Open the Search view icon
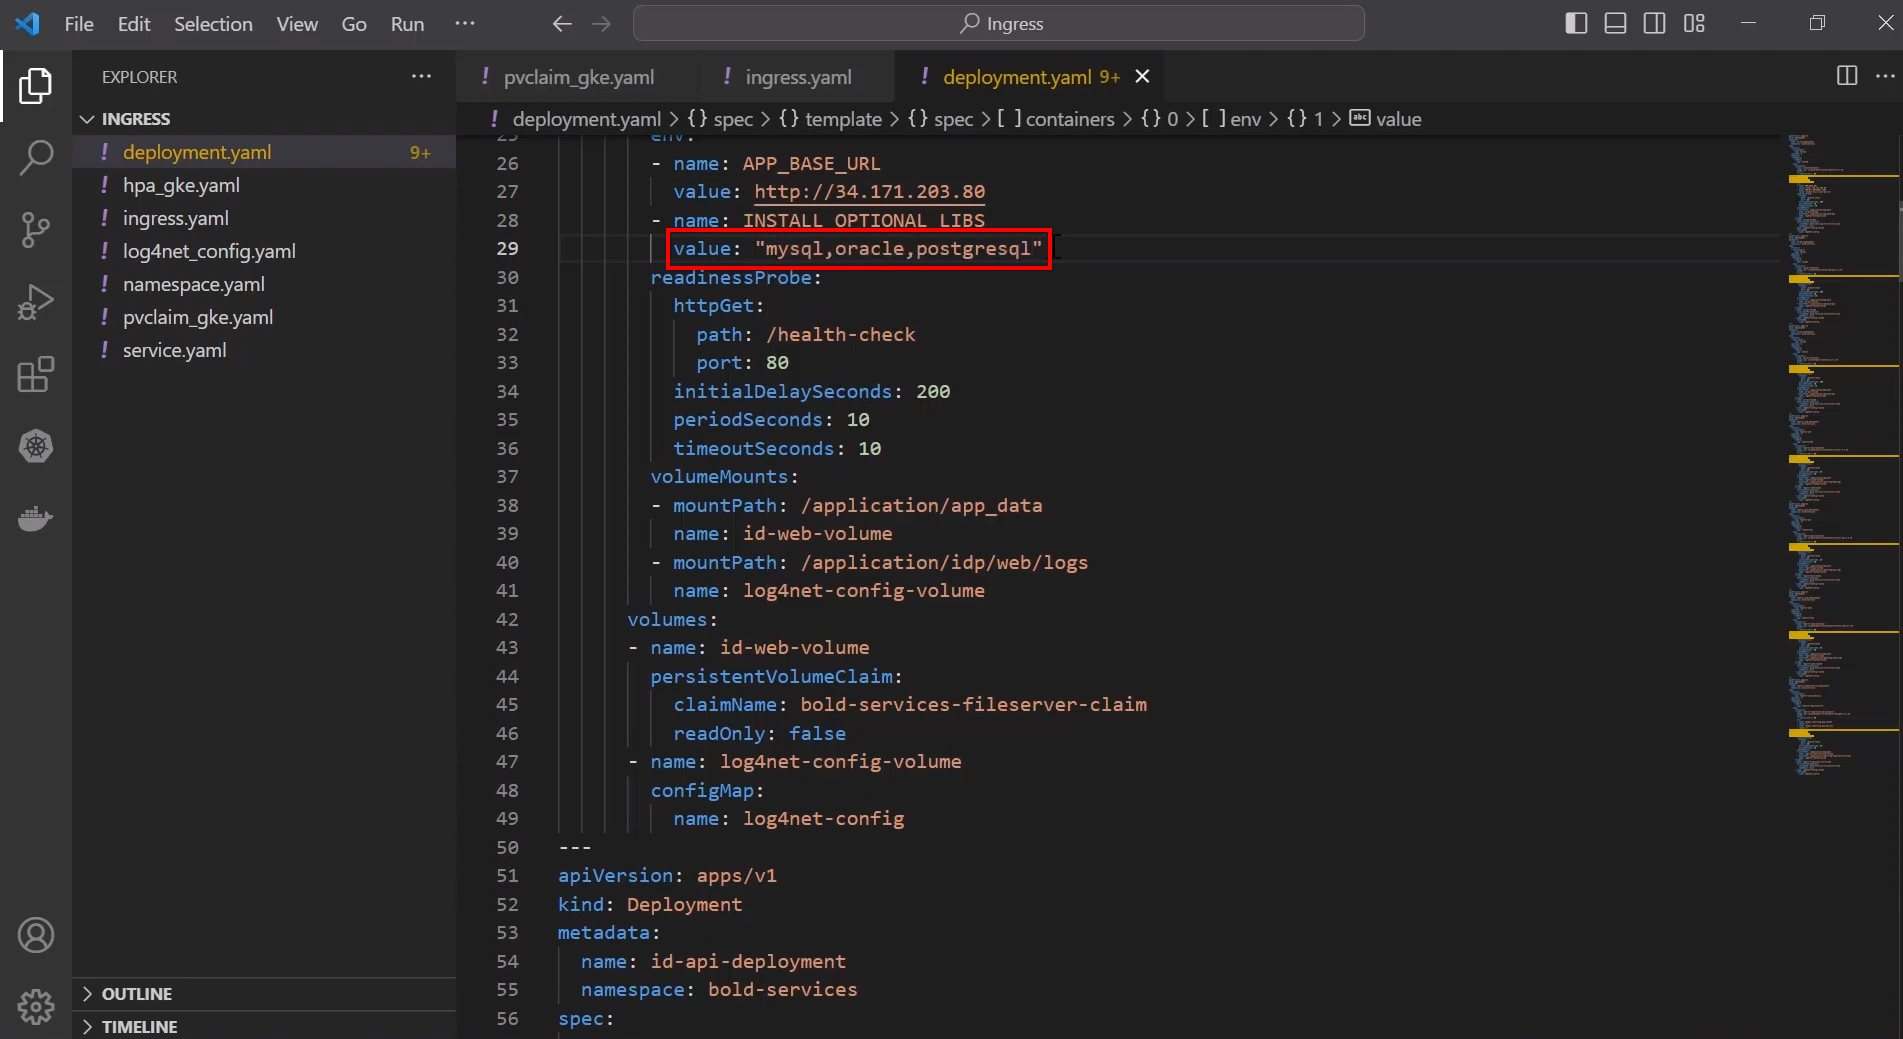Screen dimensions: 1903x1039 (x=36, y=158)
